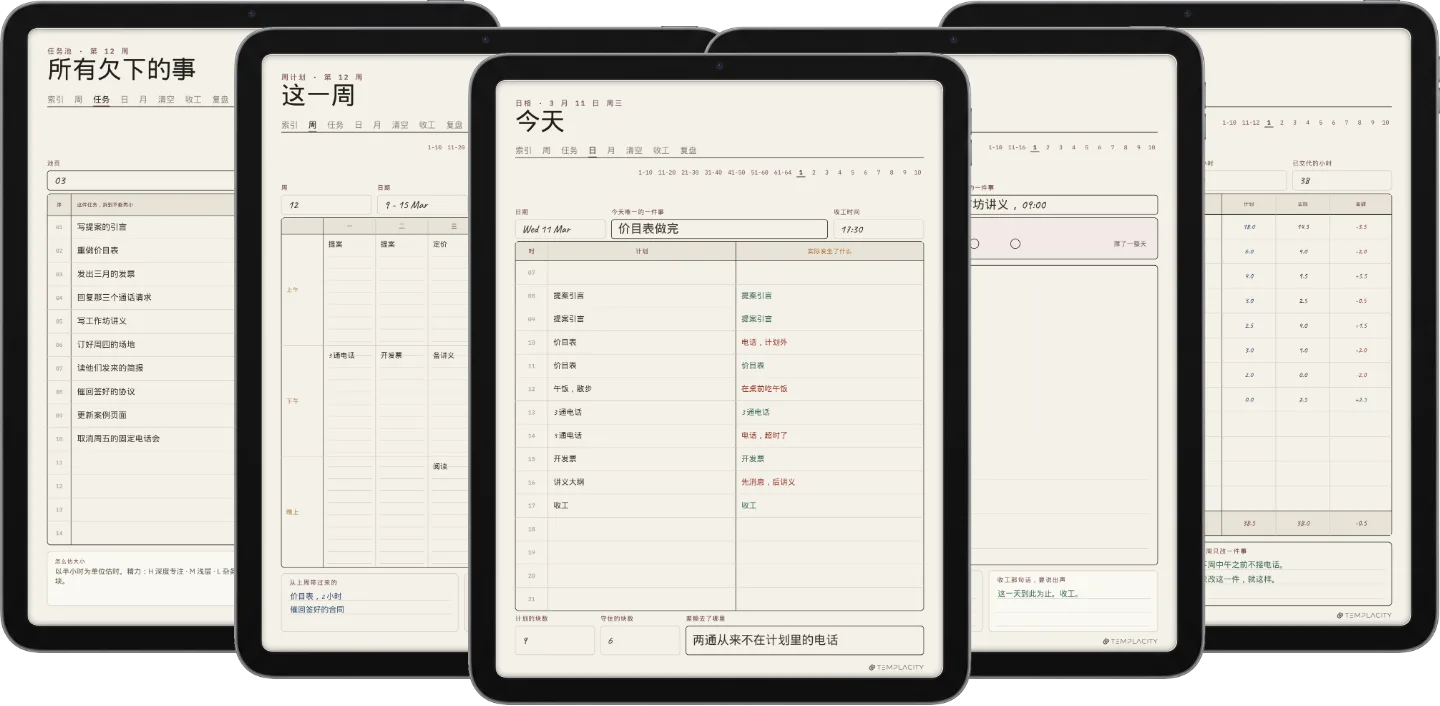Open 复盘 tab on the 今天 page
This screenshot has width=1440, height=706.
pos(688,151)
